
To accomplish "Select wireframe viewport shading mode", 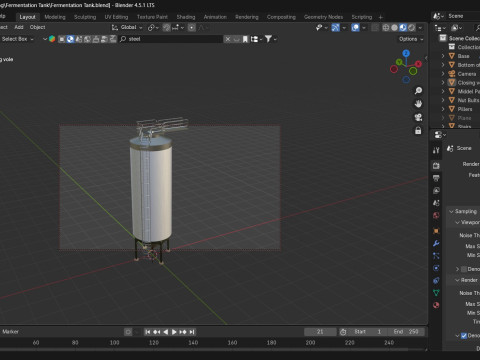I will 386,28.
